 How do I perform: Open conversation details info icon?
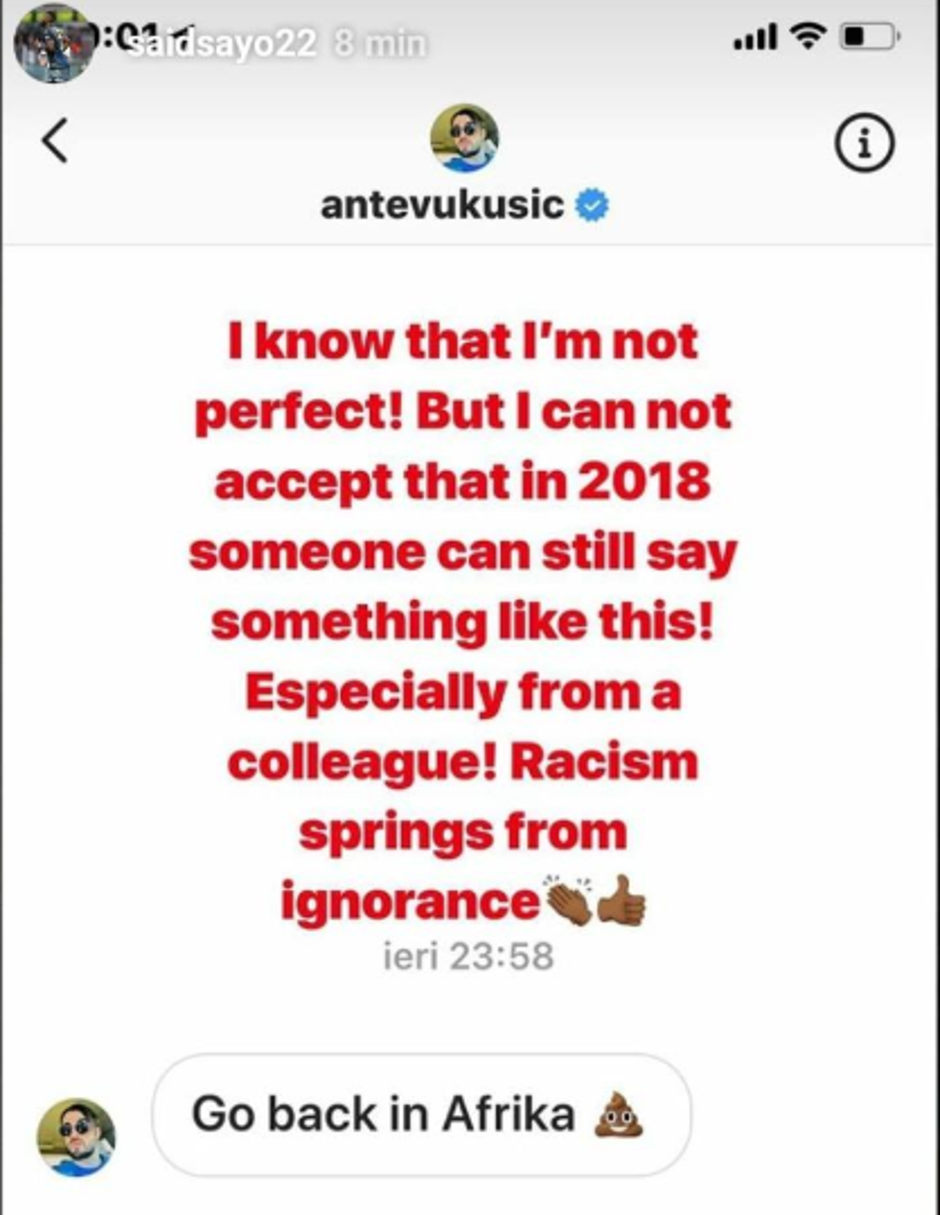point(863,144)
